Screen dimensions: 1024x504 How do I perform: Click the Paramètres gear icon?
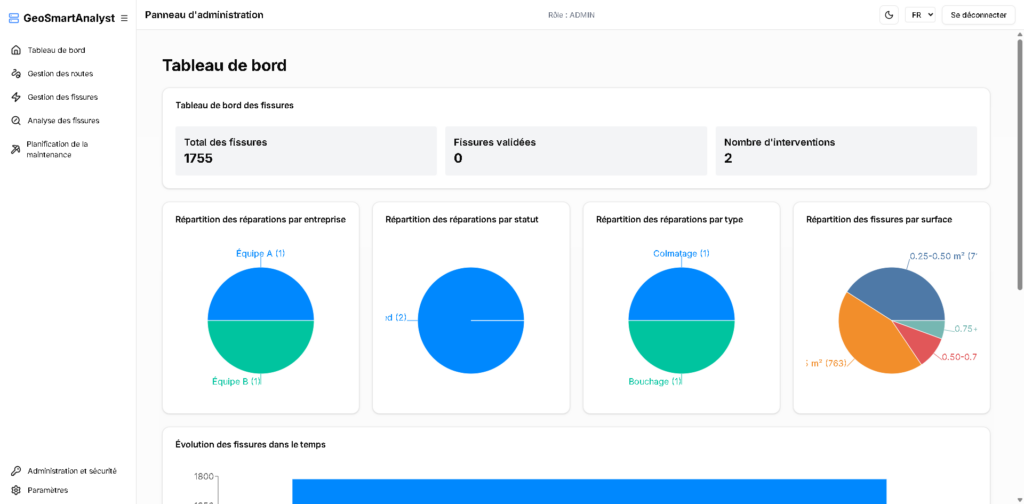pyautogui.click(x=16, y=490)
